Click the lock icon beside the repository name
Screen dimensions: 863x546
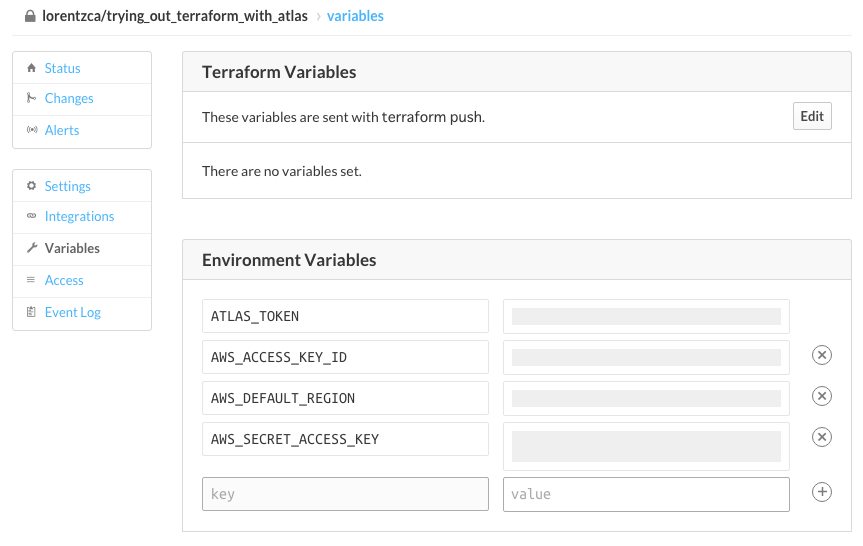[x=31, y=16]
